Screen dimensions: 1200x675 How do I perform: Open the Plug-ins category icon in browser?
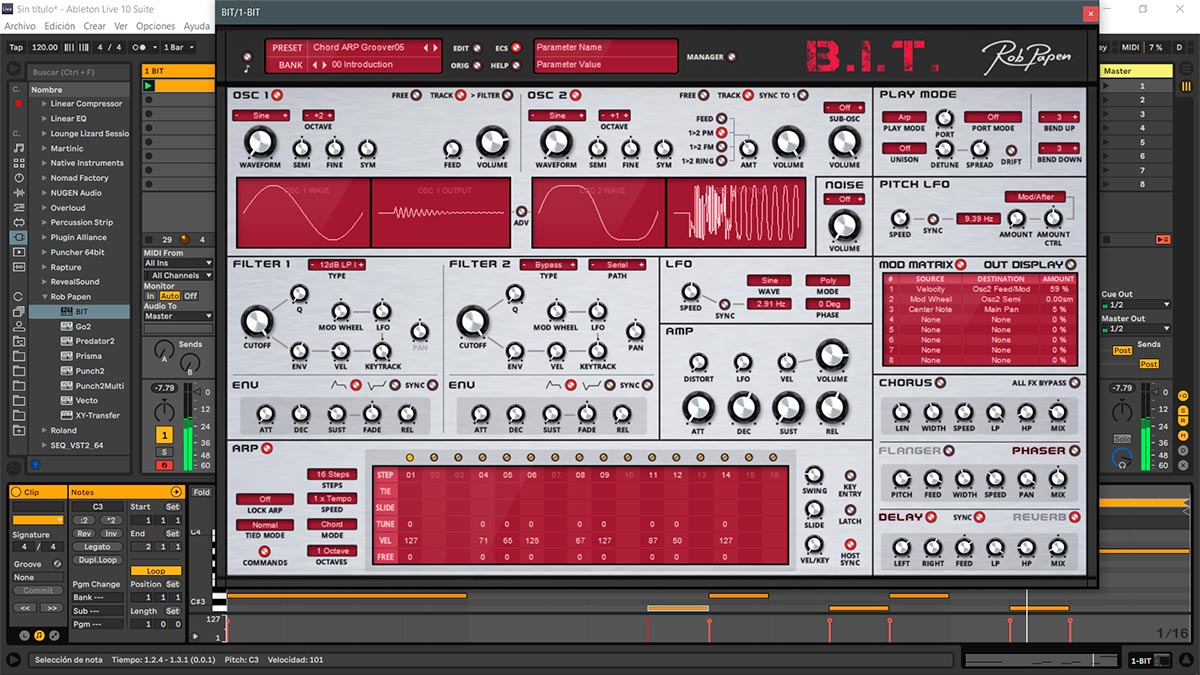(18, 237)
